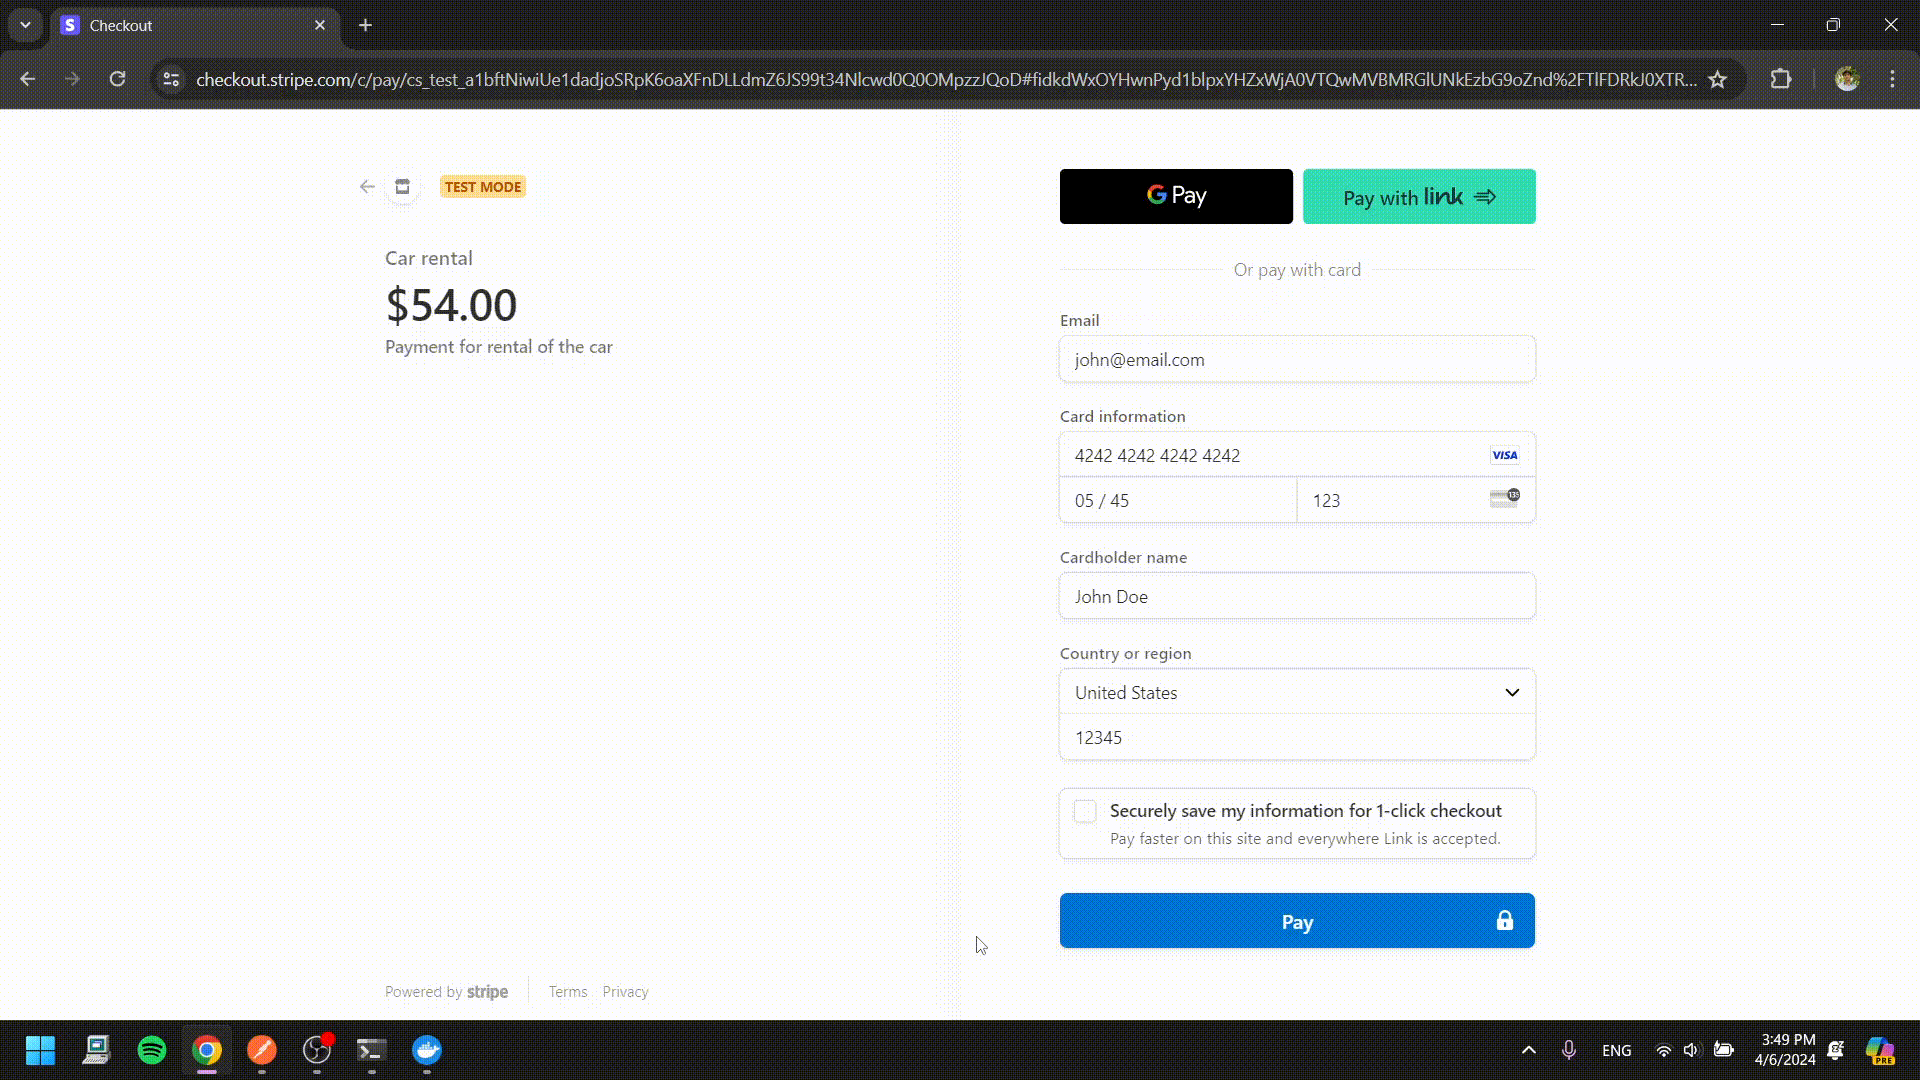Open the Chrome three-dot menu

[x=1892, y=79]
